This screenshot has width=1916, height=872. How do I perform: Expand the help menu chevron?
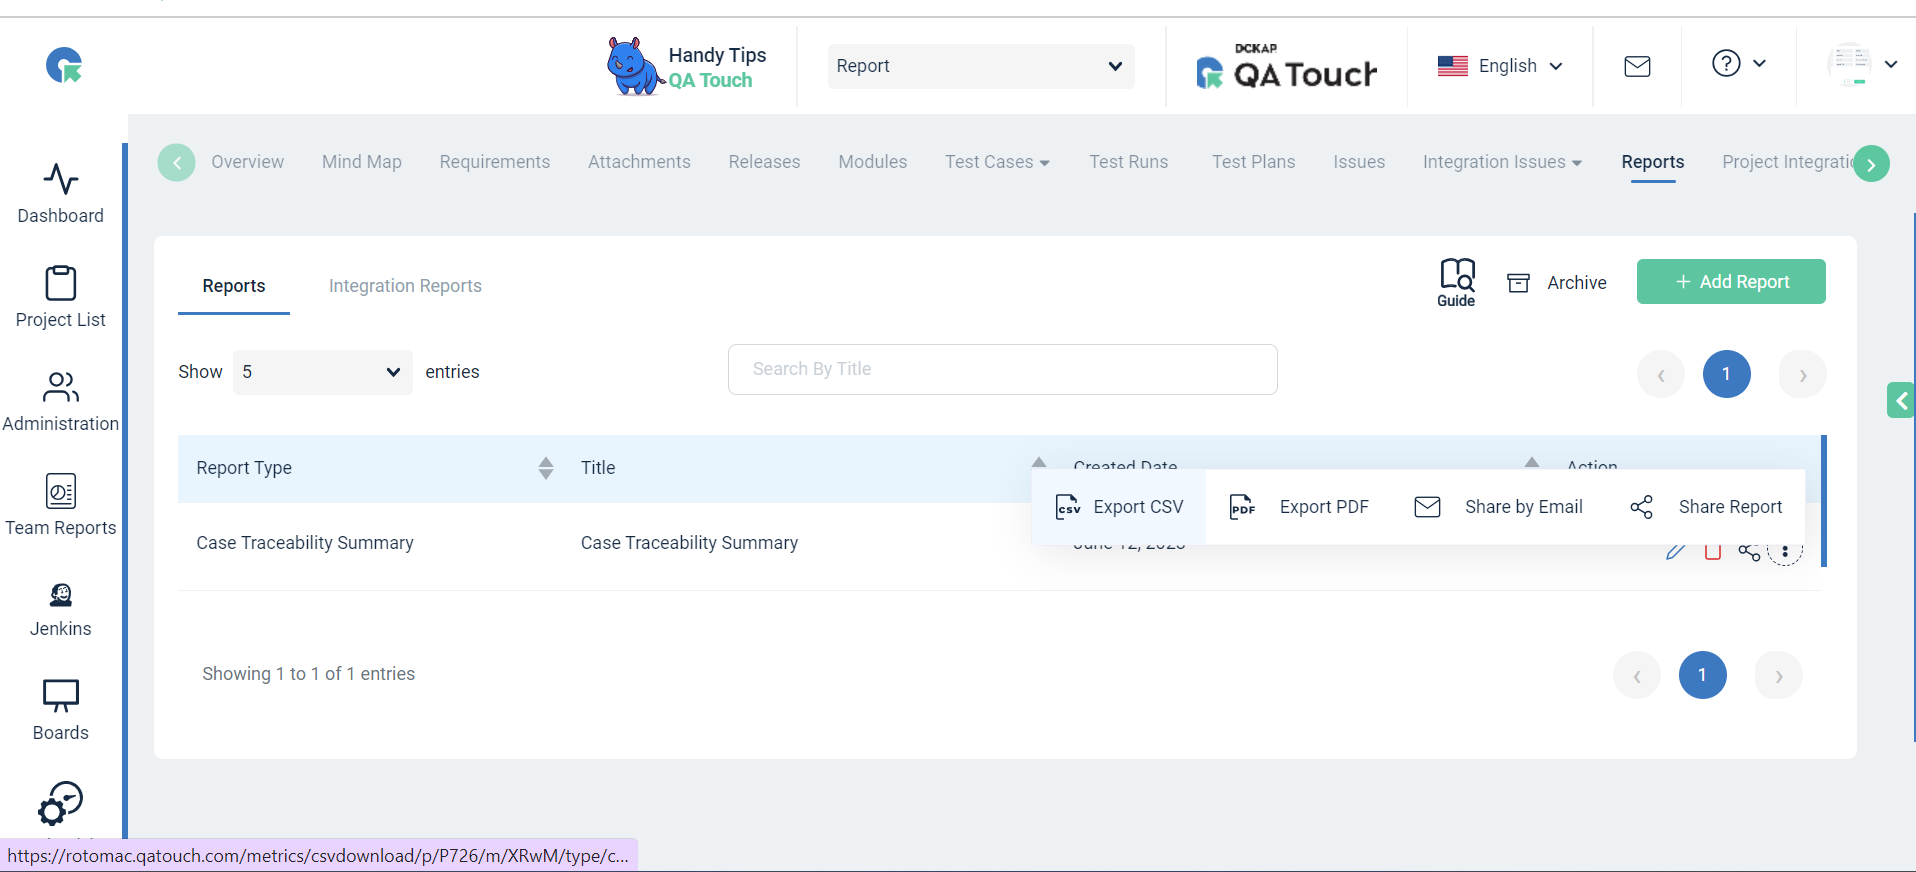1760,63
